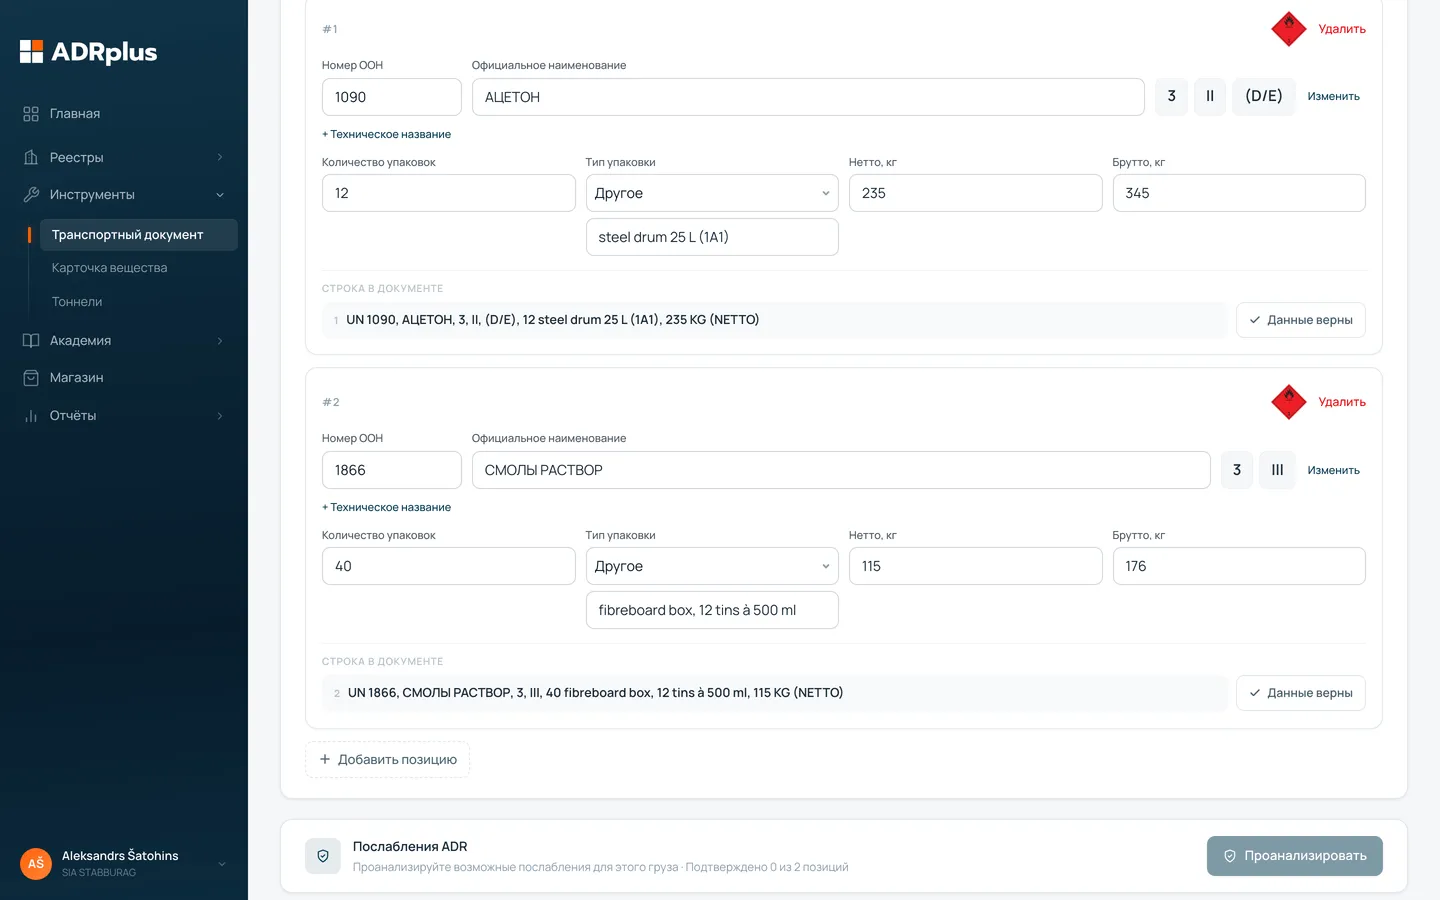Confirm Данные верны for UN 1866 line
This screenshot has width=1440, height=900.
(x=1301, y=693)
